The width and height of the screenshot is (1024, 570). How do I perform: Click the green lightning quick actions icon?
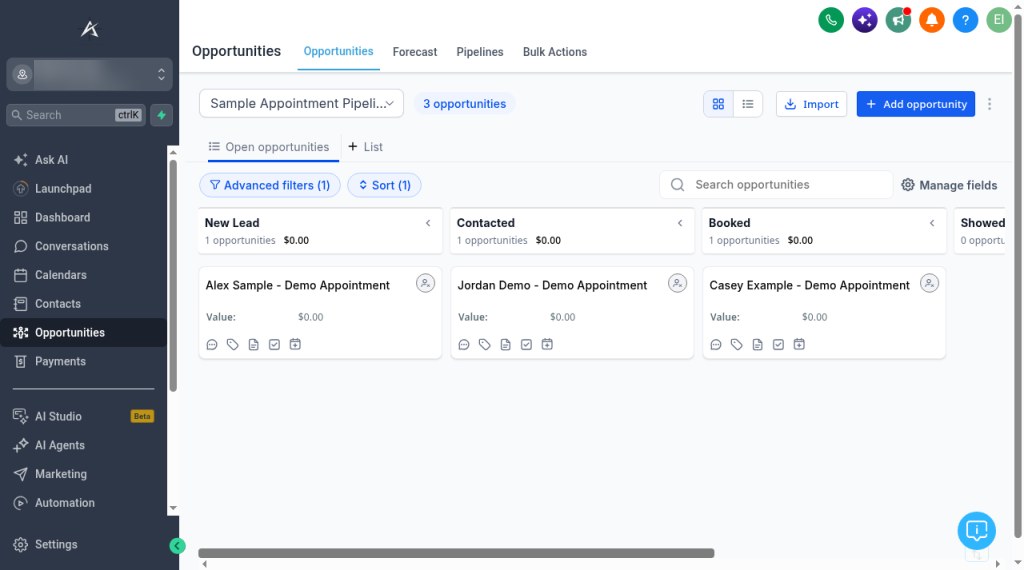[161, 115]
